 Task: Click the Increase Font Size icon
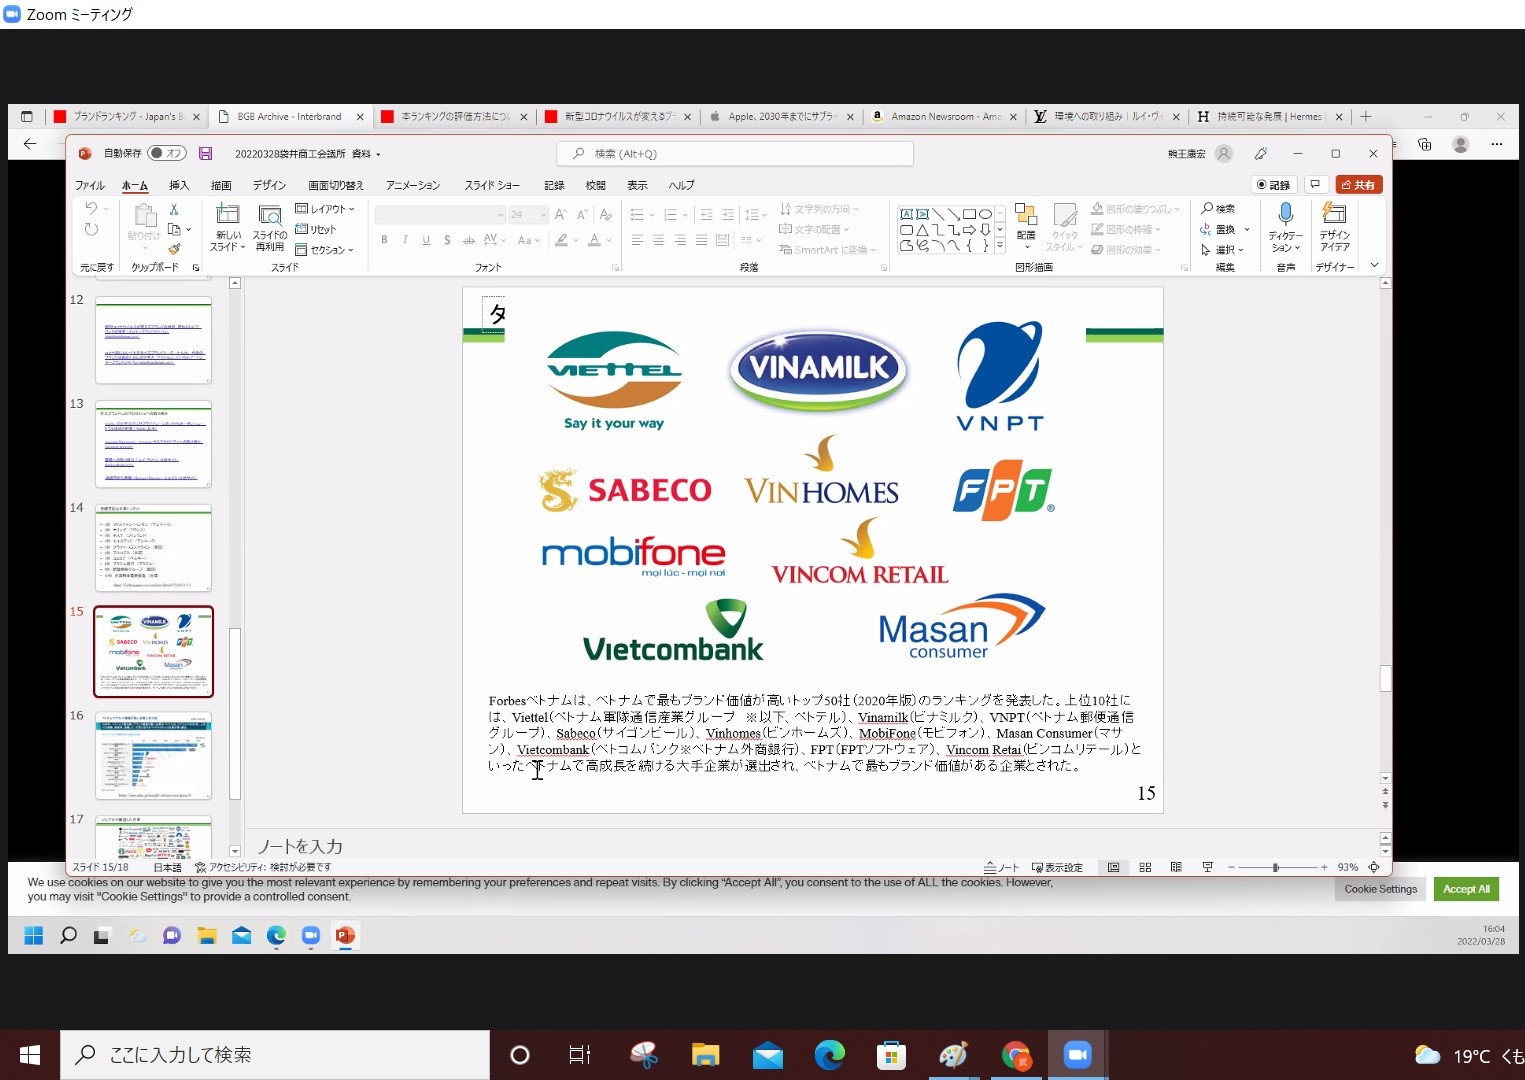click(x=561, y=214)
